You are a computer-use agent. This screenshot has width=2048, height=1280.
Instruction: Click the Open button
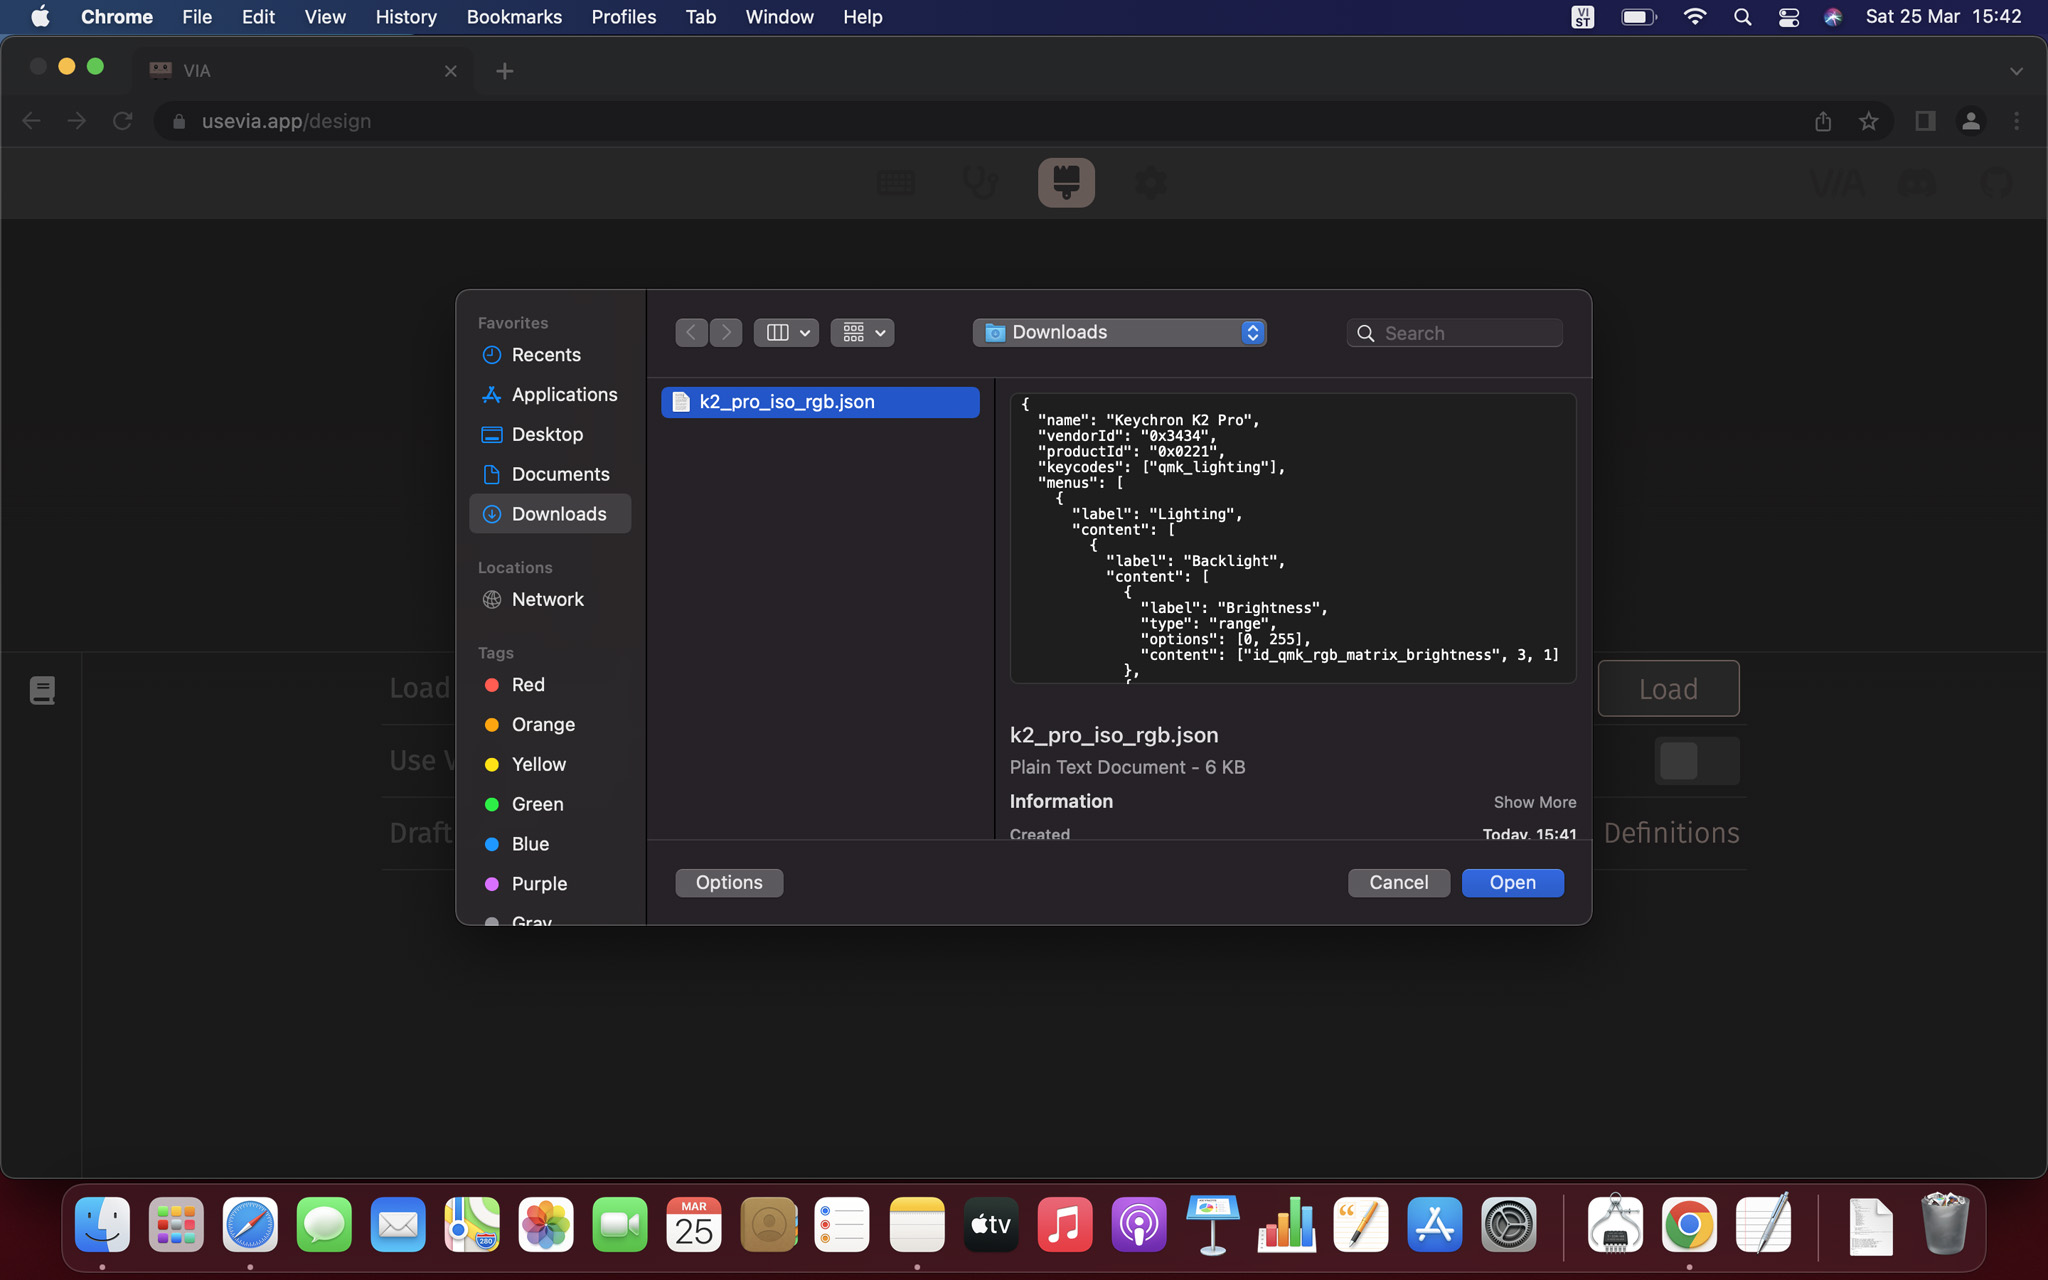pos(1512,882)
